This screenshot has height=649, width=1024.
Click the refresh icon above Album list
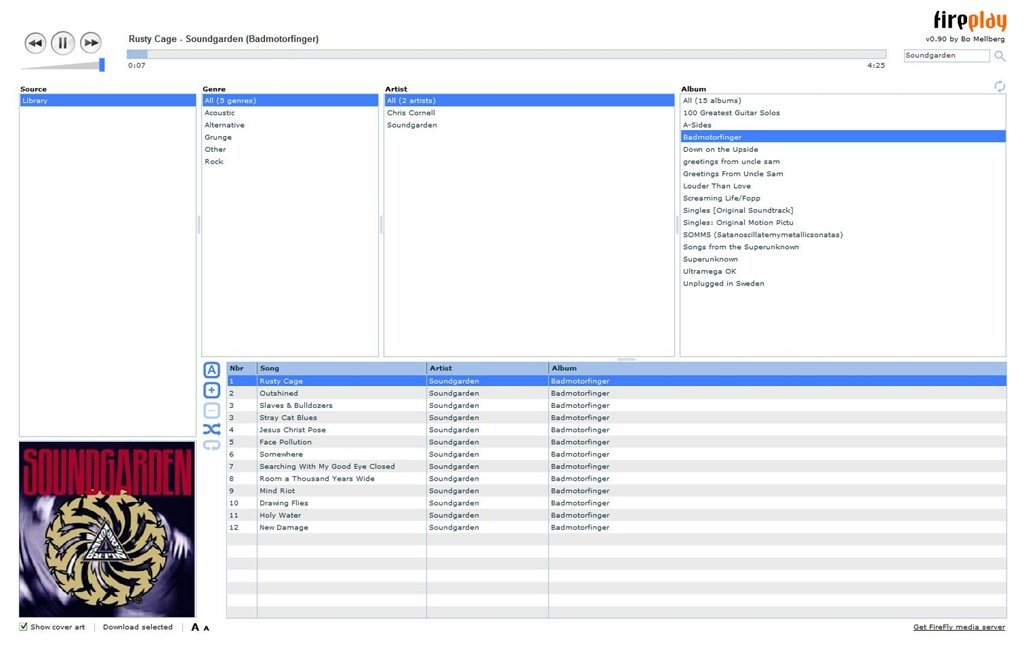pyautogui.click(x=999, y=86)
